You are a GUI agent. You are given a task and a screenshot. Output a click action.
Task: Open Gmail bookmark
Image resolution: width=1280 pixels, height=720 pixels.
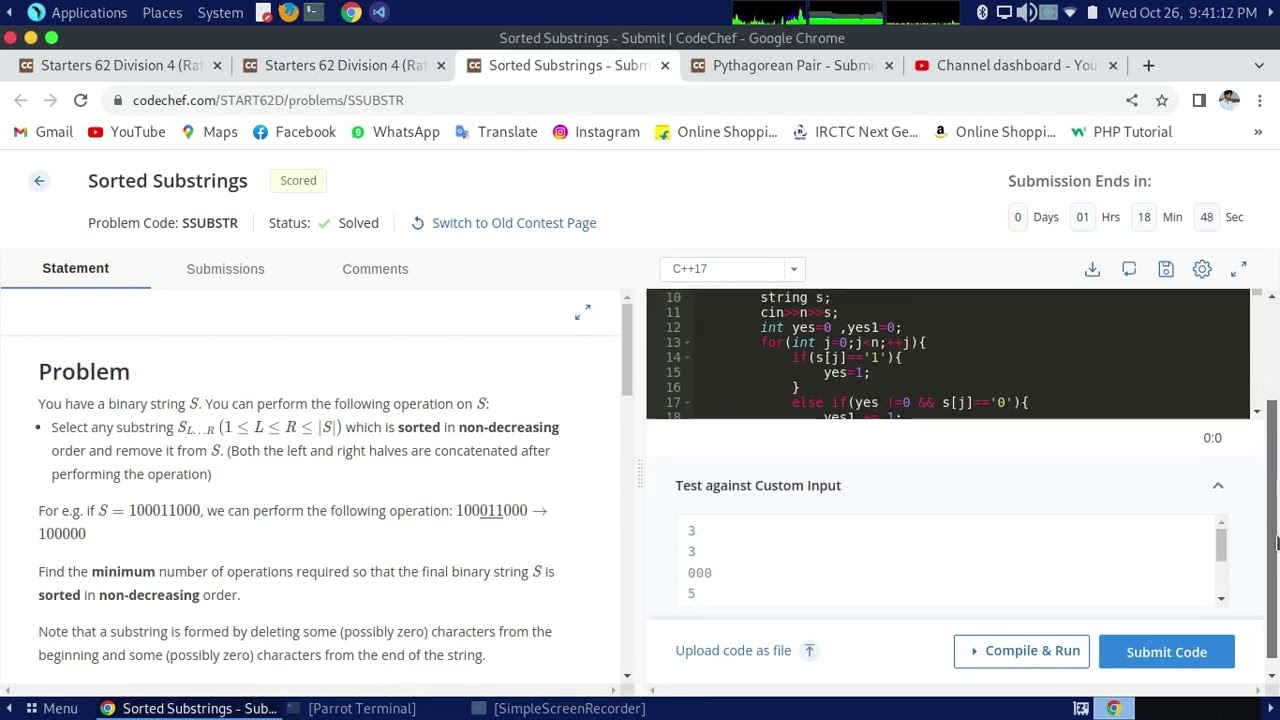click(43, 132)
